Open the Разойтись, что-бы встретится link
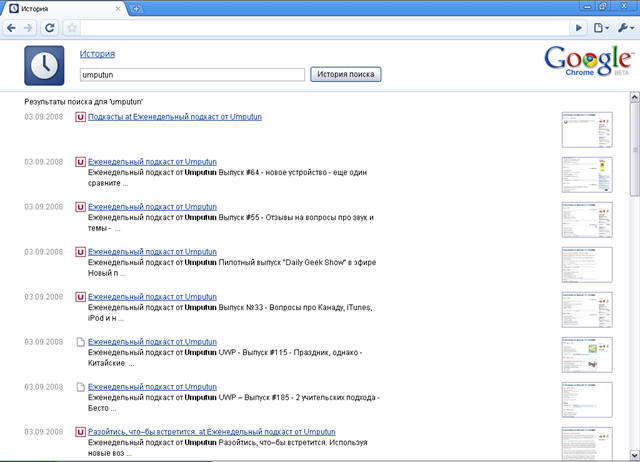Viewport: 640px width, 462px height. tap(211, 432)
